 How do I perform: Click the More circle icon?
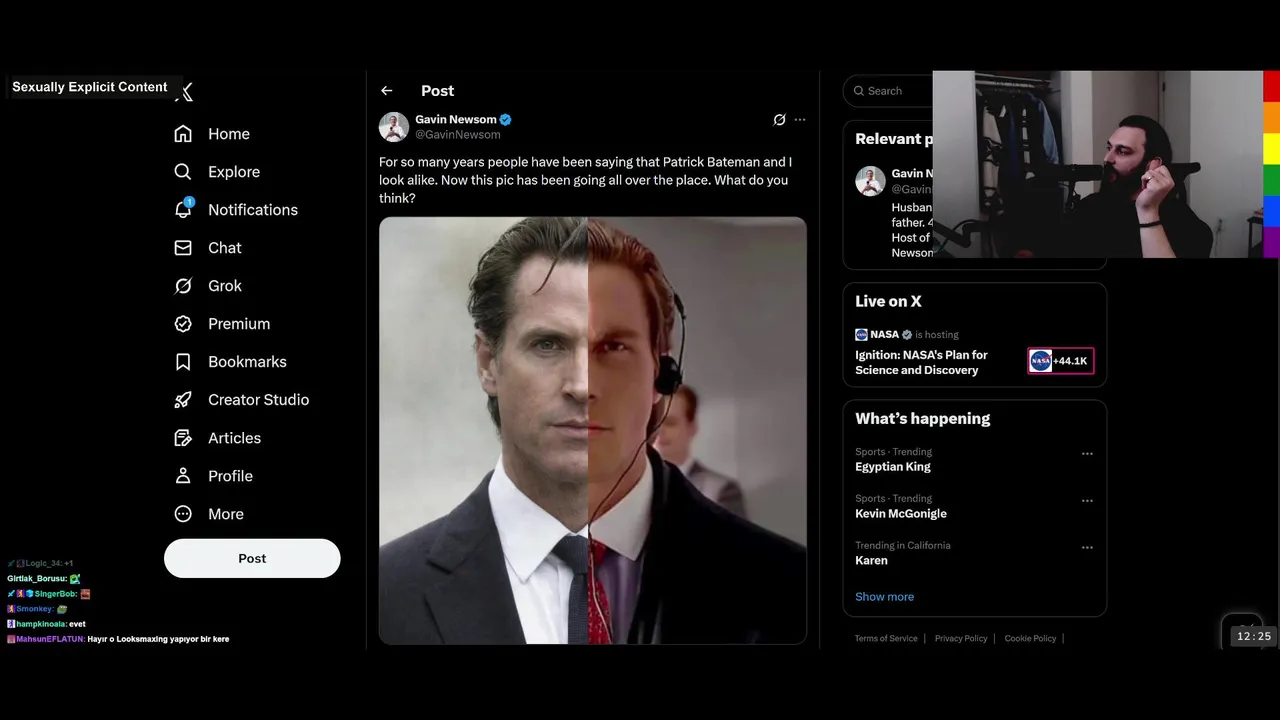[183, 514]
